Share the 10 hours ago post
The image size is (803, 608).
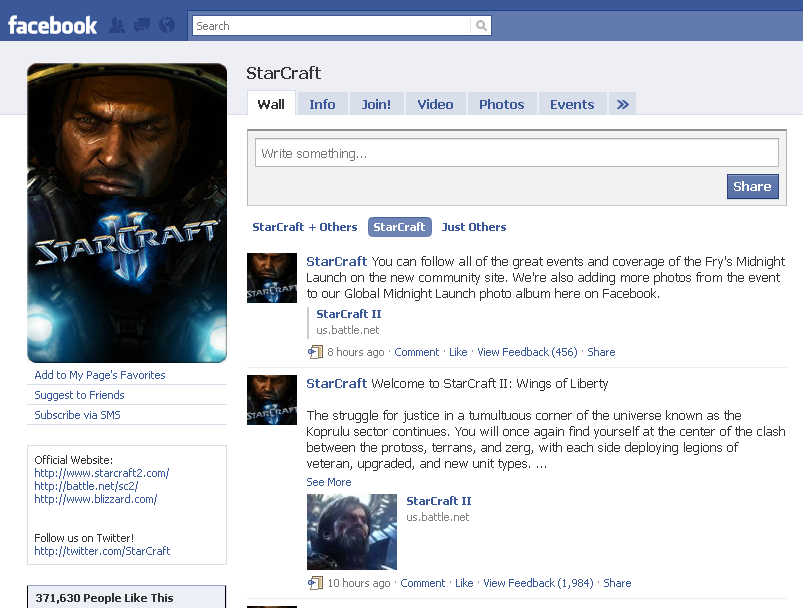(x=617, y=583)
